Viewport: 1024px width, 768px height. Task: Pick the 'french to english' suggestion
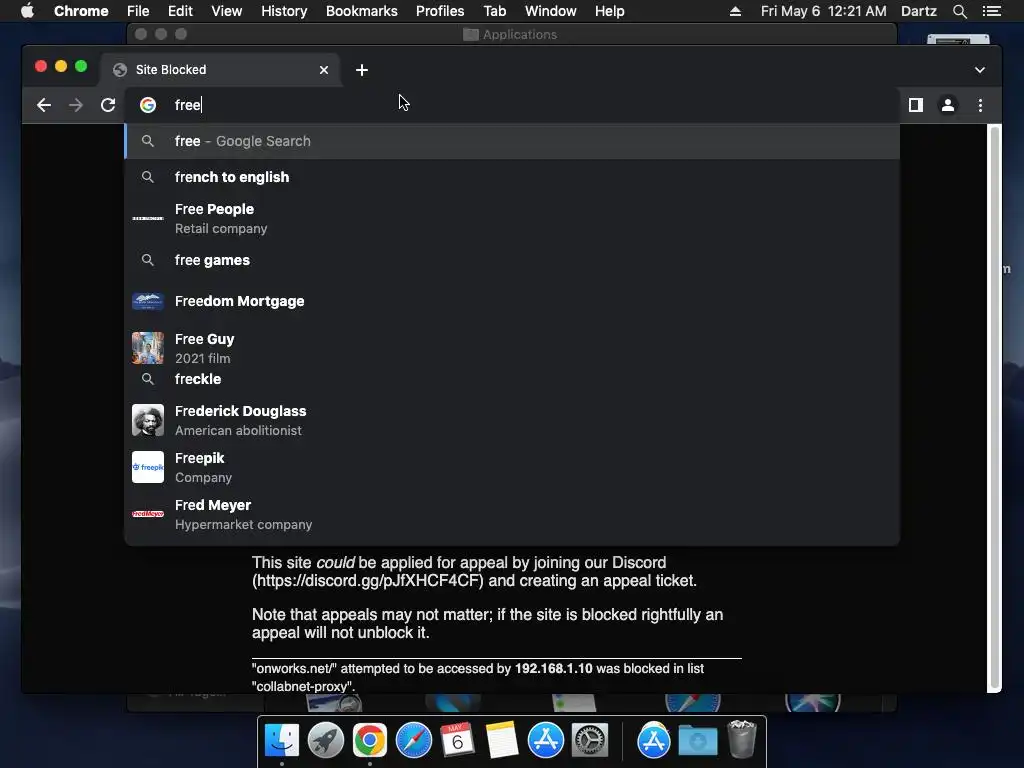512,177
